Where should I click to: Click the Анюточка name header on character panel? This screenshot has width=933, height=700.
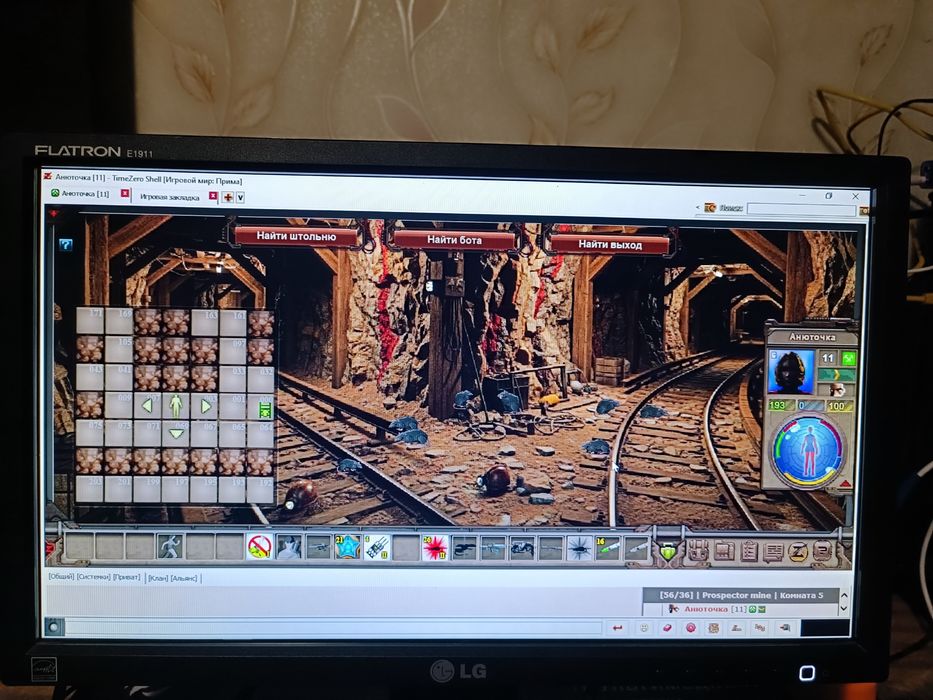pos(812,336)
